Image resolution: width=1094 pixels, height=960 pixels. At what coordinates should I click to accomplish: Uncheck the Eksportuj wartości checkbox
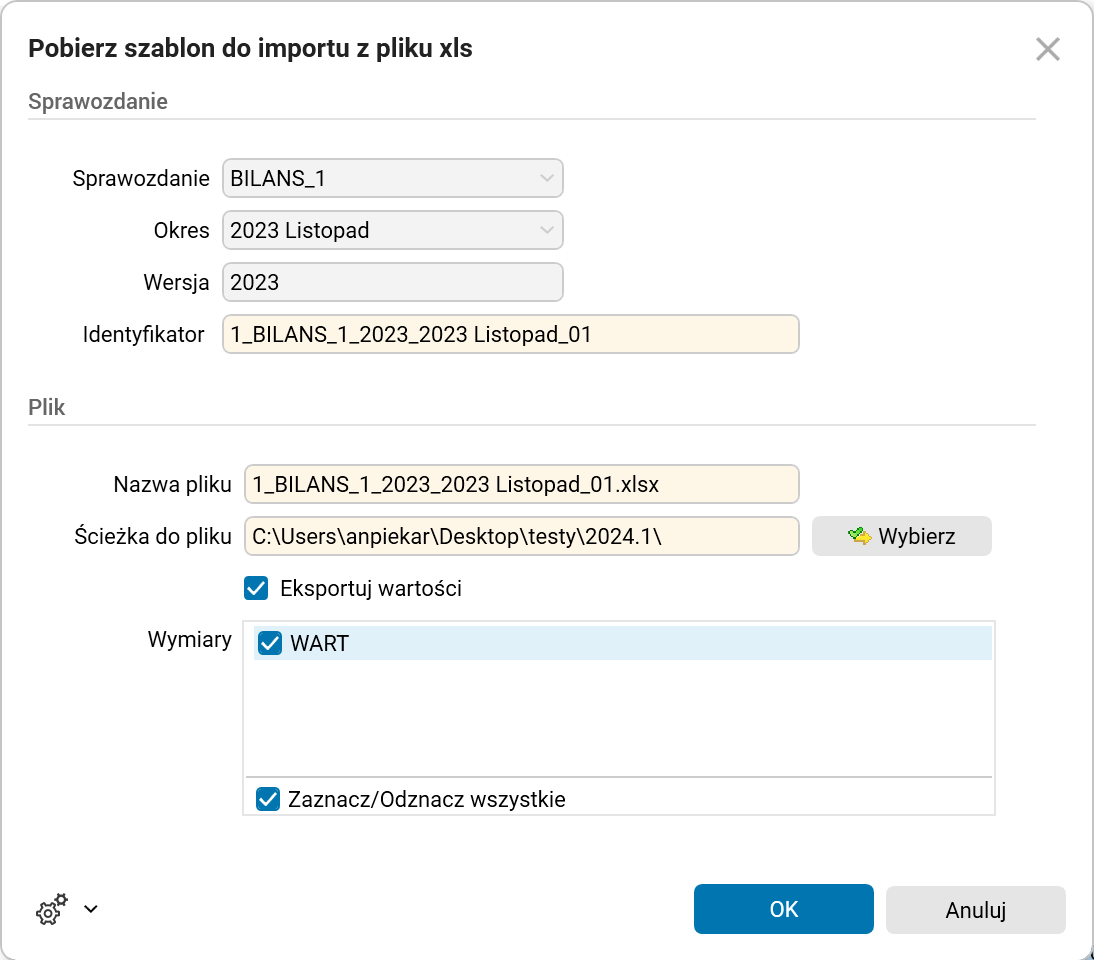257,588
